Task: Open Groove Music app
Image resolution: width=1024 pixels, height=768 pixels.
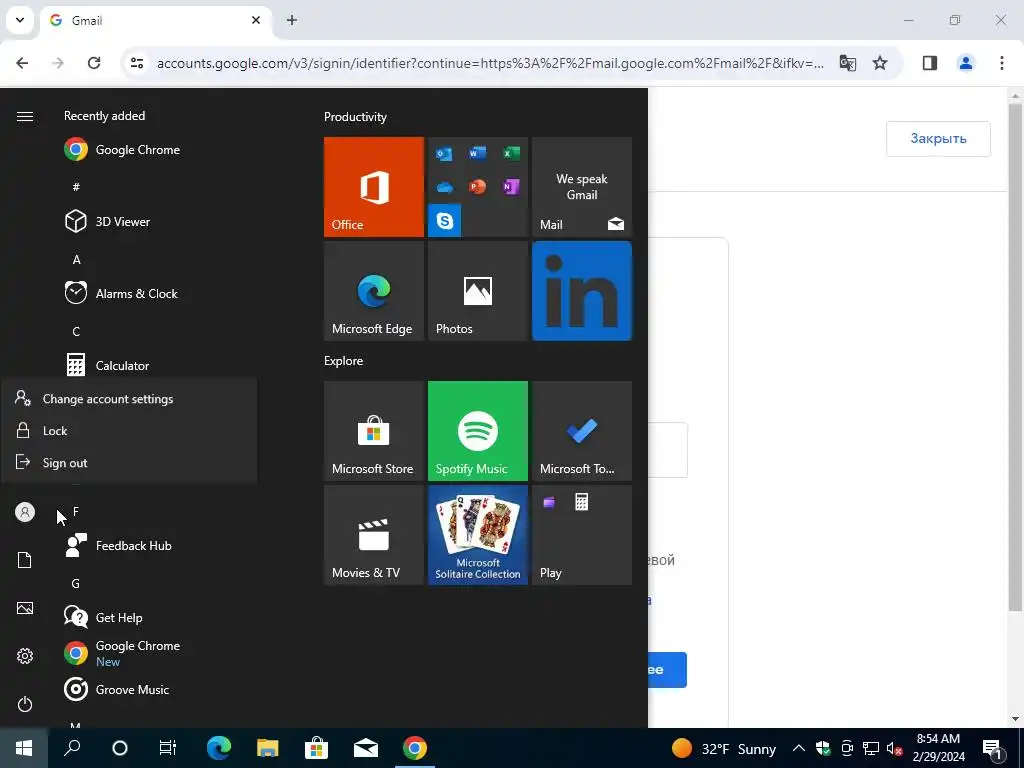Action: tap(117, 689)
